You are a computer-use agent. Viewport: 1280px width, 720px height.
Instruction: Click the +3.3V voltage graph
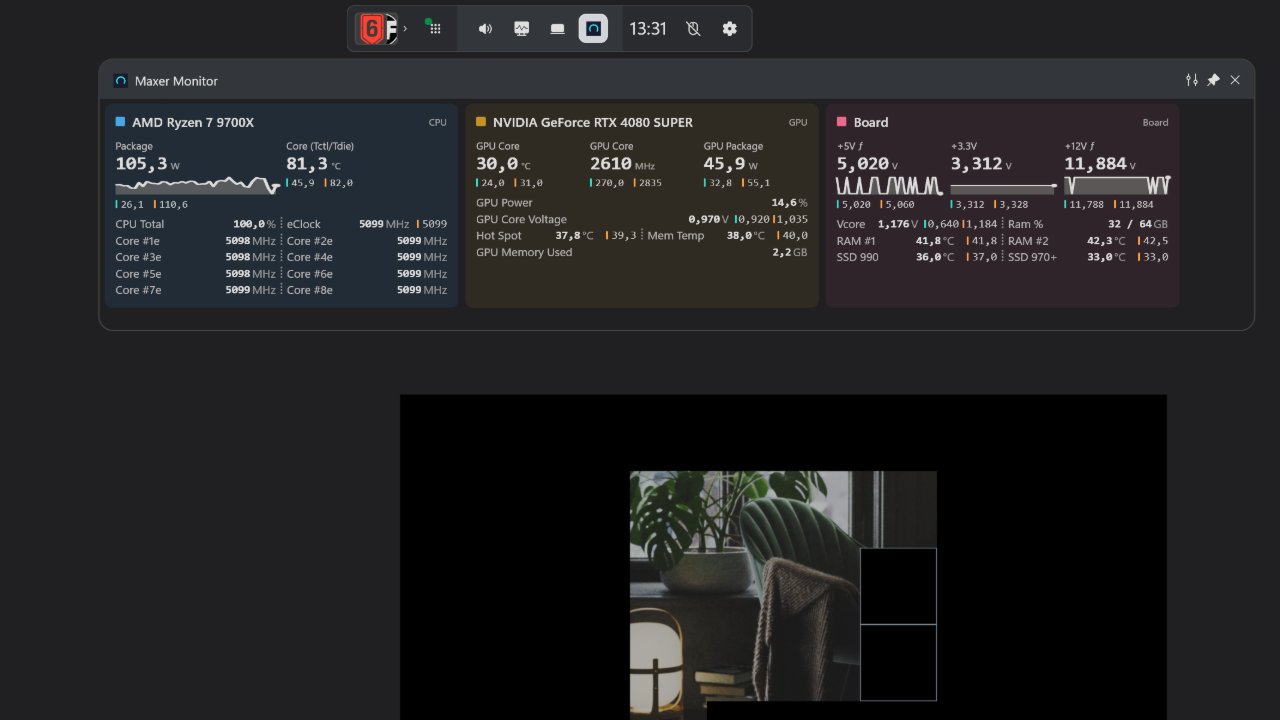[x=1003, y=187]
